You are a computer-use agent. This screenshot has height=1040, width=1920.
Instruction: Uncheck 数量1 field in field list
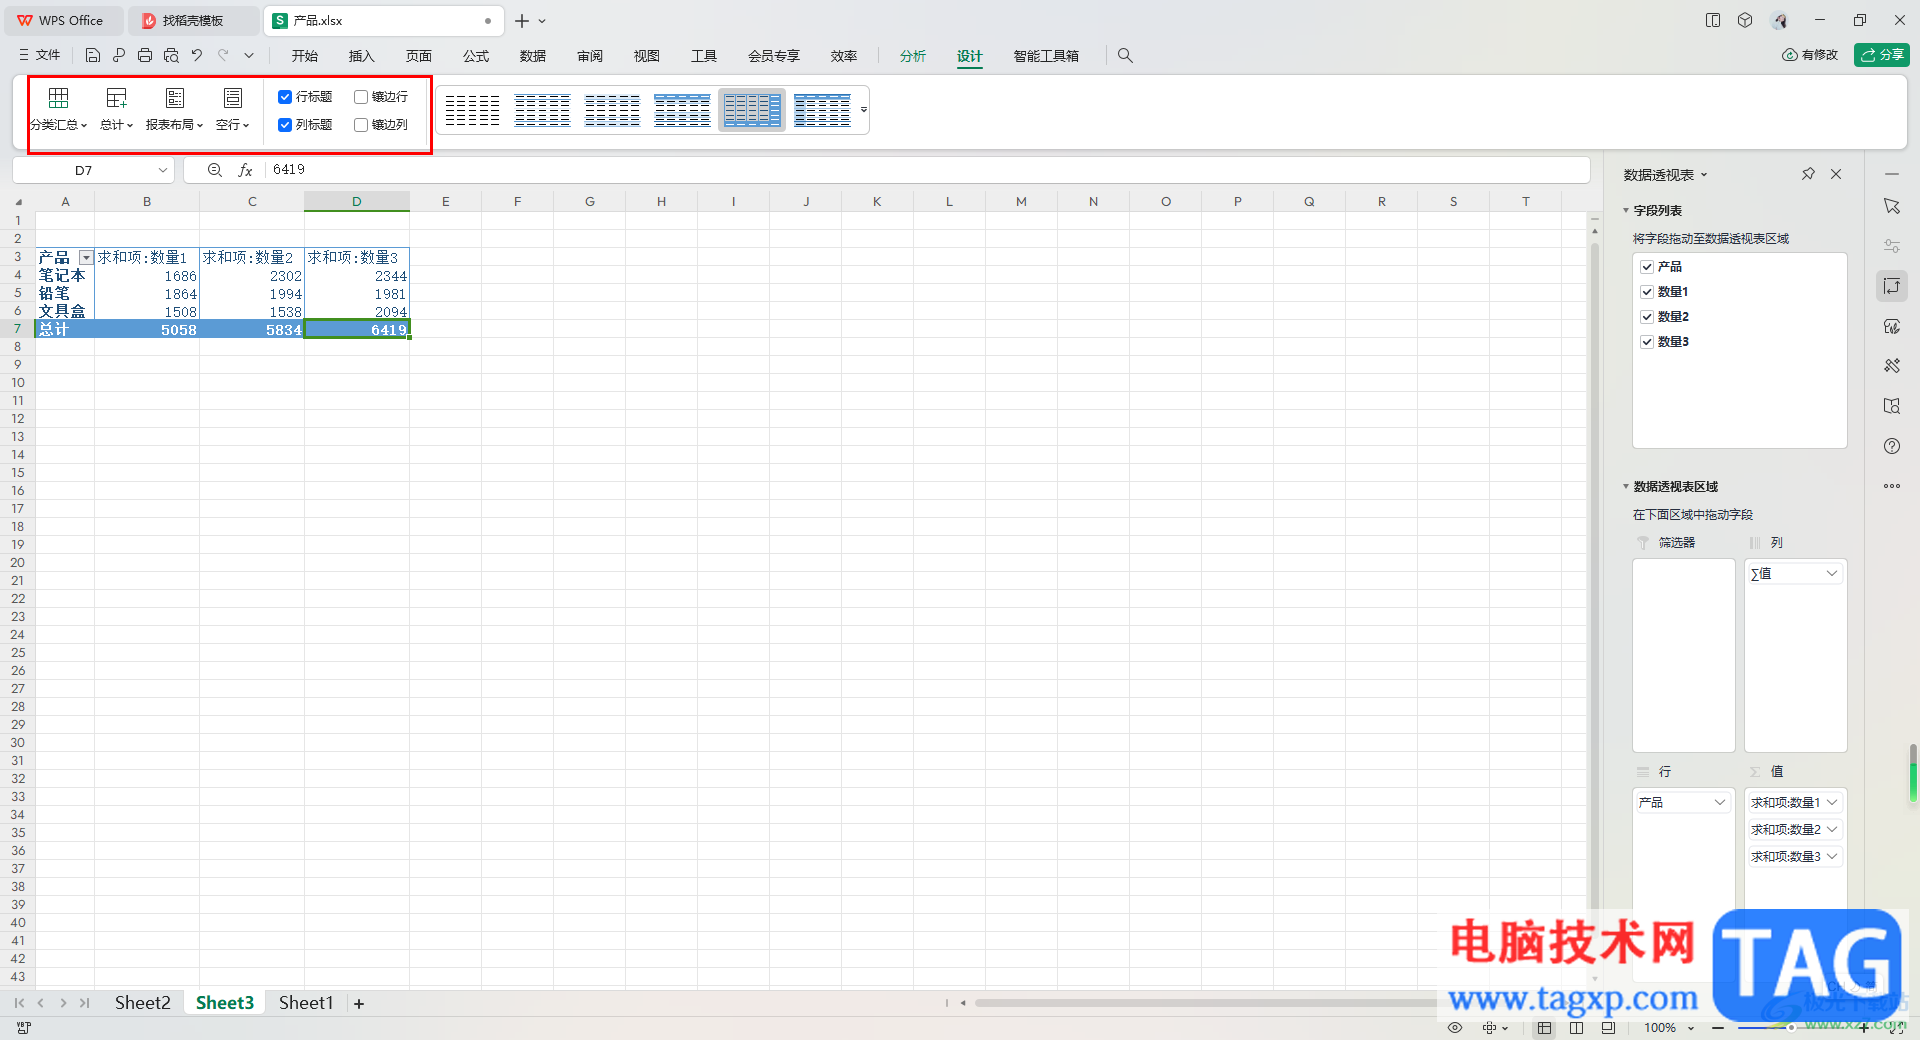[x=1647, y=292]
